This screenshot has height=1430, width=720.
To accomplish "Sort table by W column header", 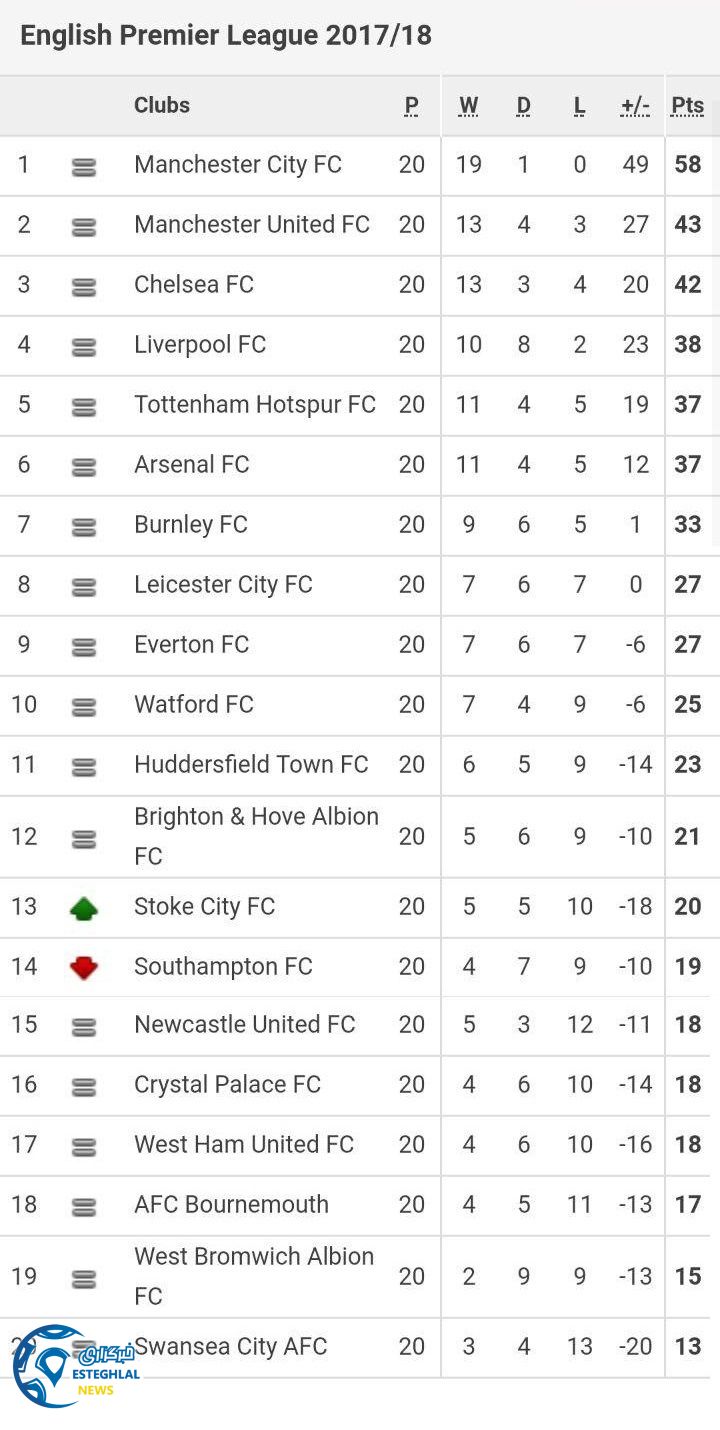I will click(468, 106).
